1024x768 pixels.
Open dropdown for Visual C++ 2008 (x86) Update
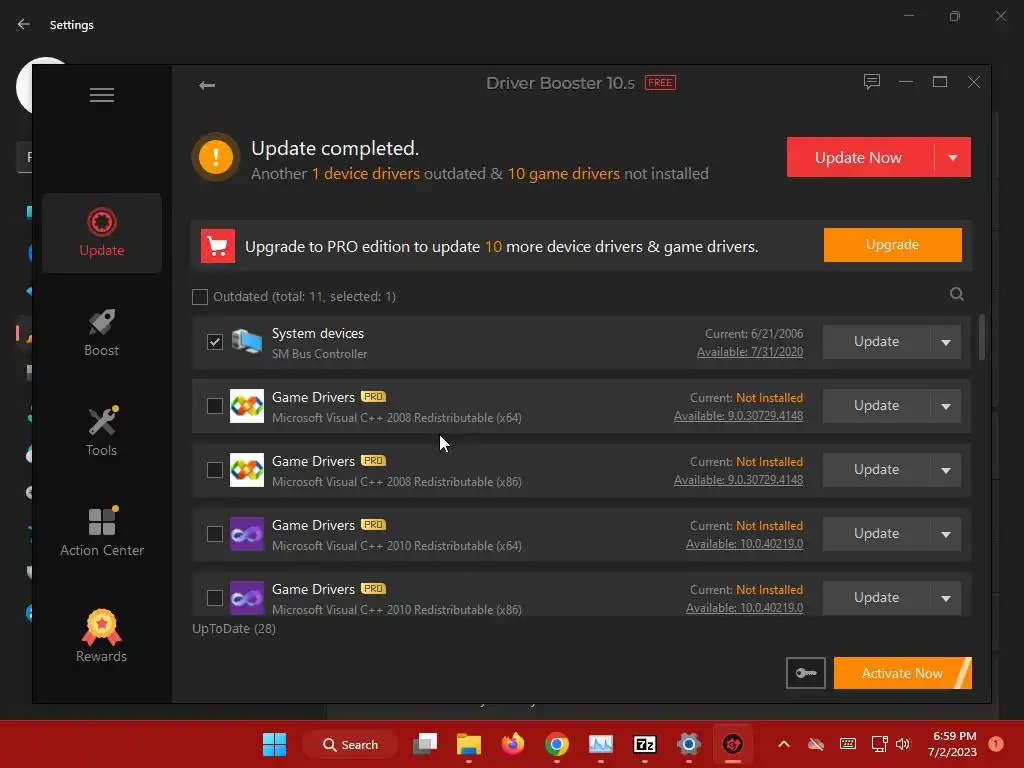coord(946,470)
